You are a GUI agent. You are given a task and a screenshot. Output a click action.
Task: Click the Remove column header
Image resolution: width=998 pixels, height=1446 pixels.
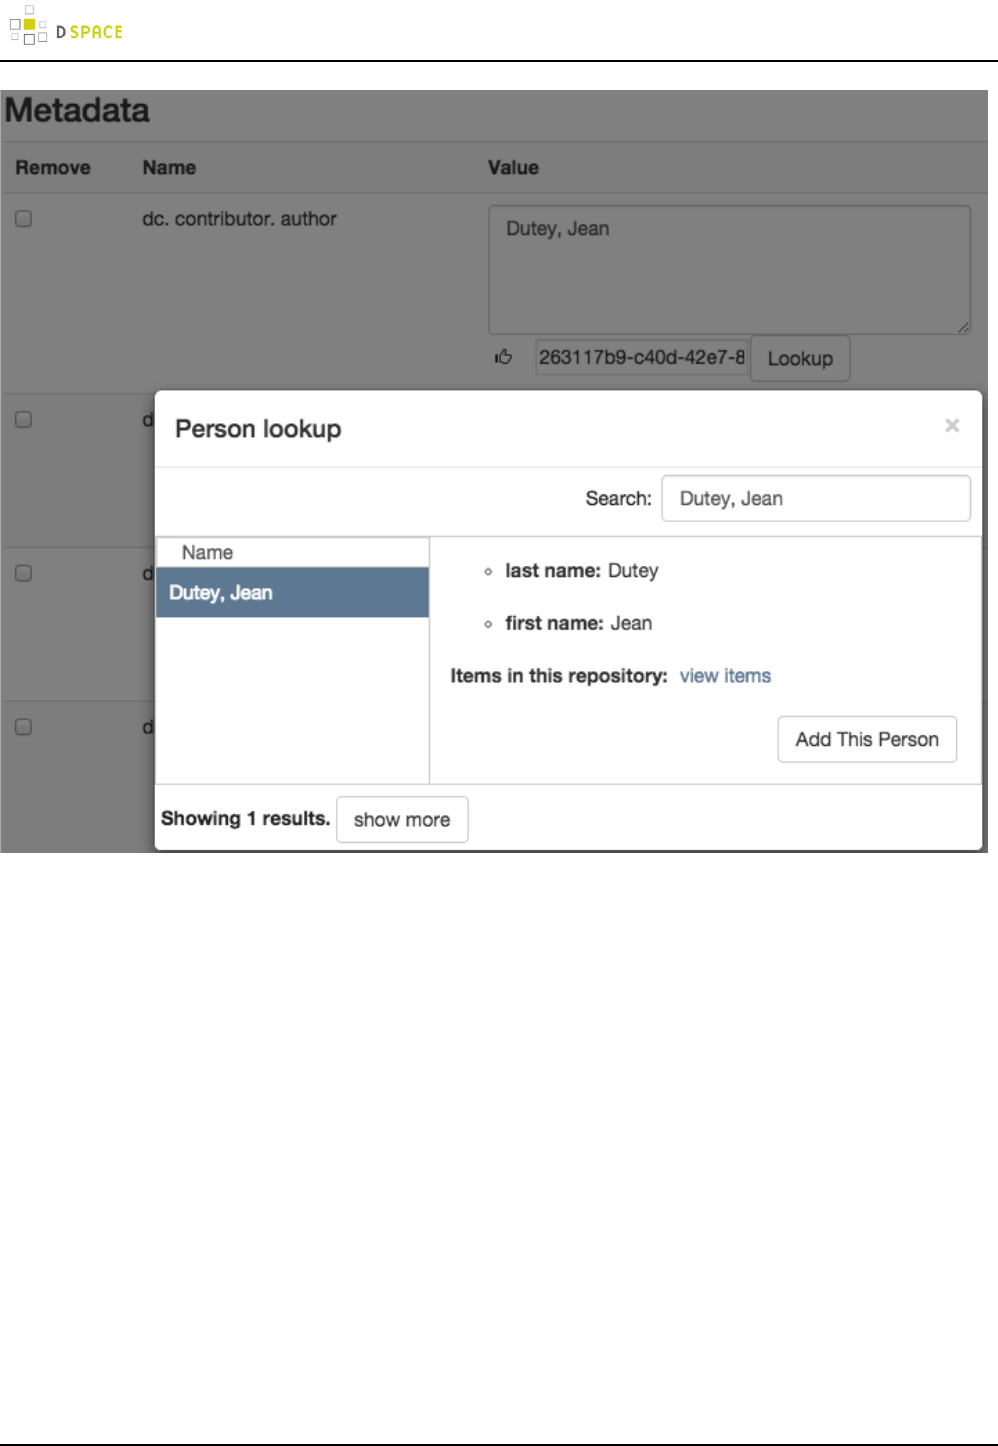pyautogui.click(x=53, y=168)
